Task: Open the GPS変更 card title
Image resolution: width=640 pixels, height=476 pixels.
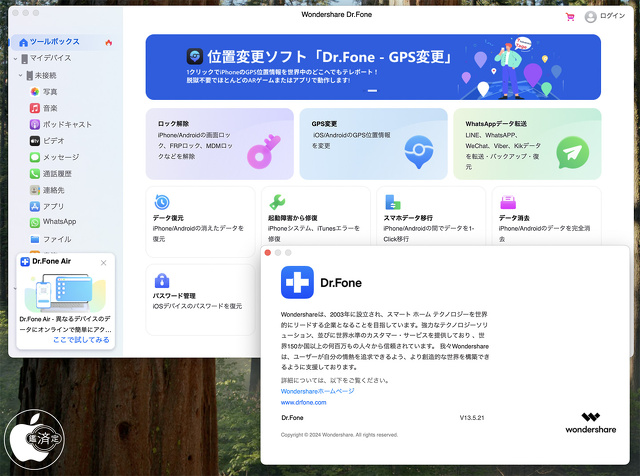Action: (x=324, y=124)
